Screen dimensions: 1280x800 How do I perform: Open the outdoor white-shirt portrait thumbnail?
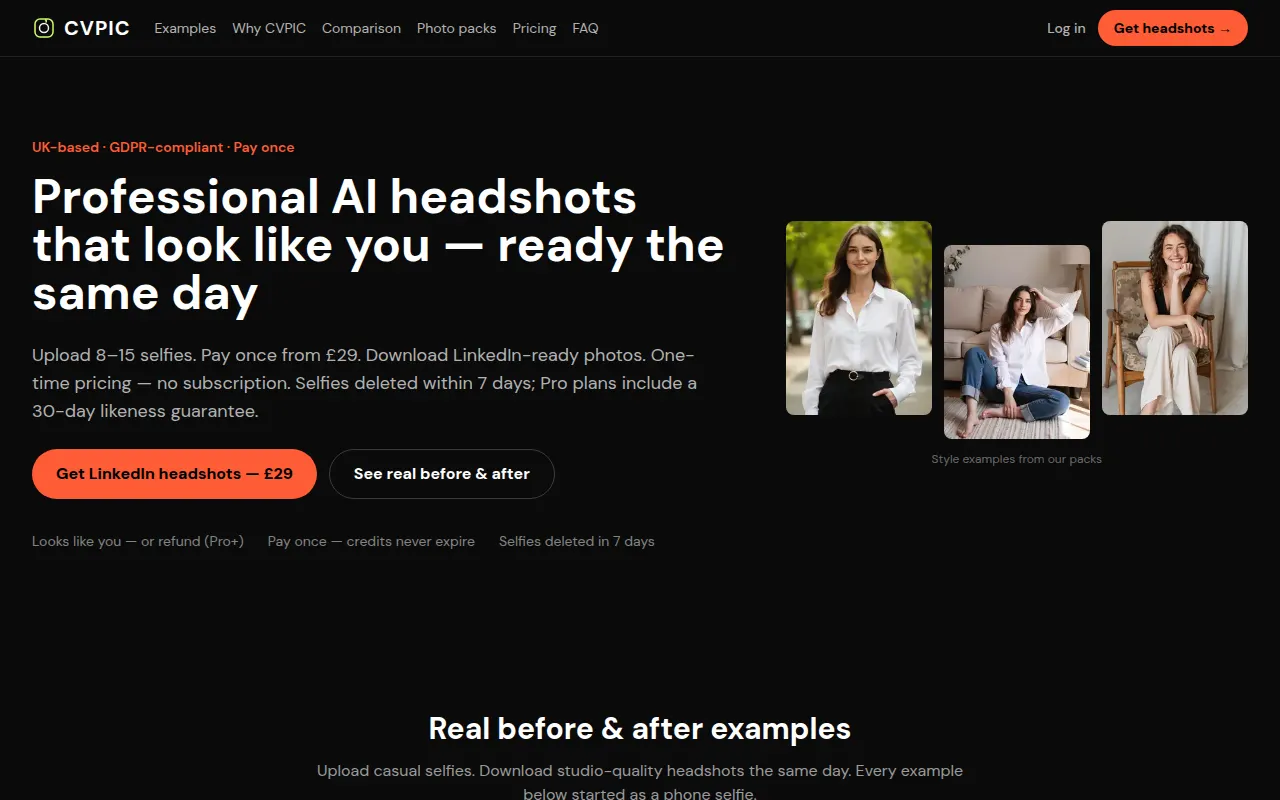point(859,318)
